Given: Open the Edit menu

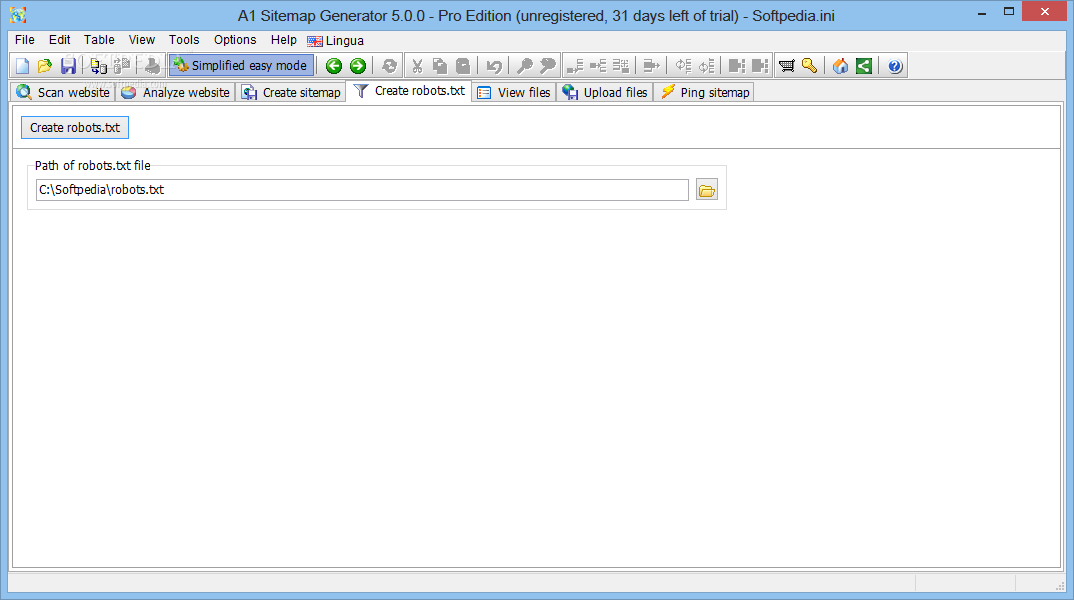Looking at the screenshot, I should 60,40.
